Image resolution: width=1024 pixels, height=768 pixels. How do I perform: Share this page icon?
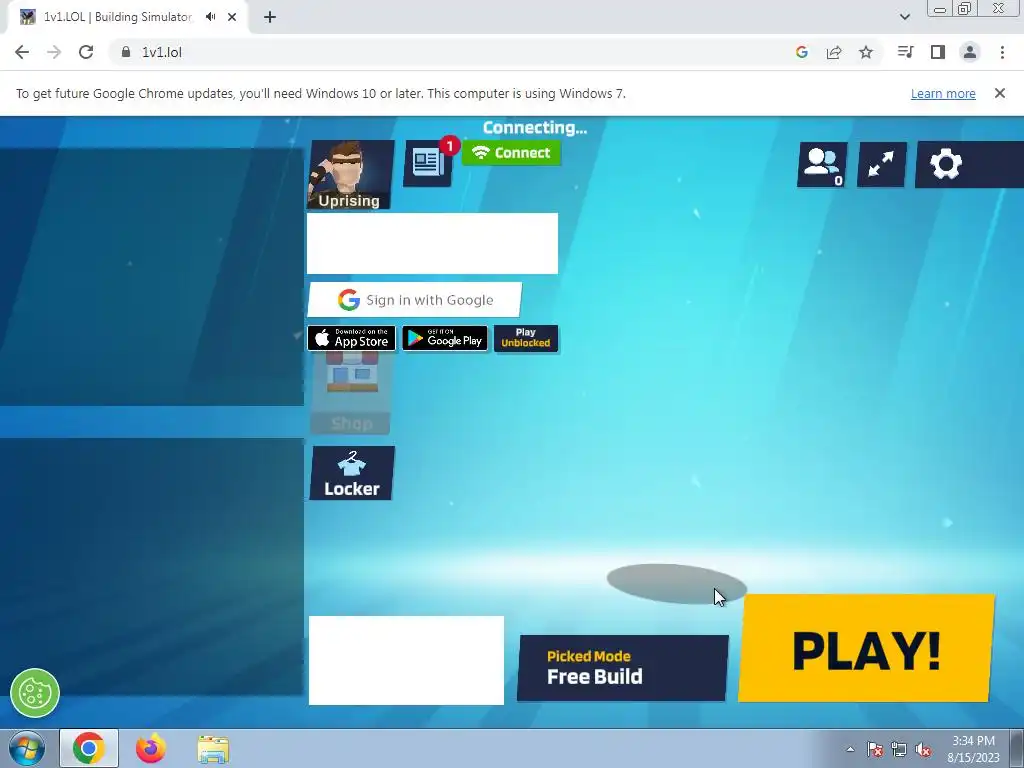click(834, 52)
